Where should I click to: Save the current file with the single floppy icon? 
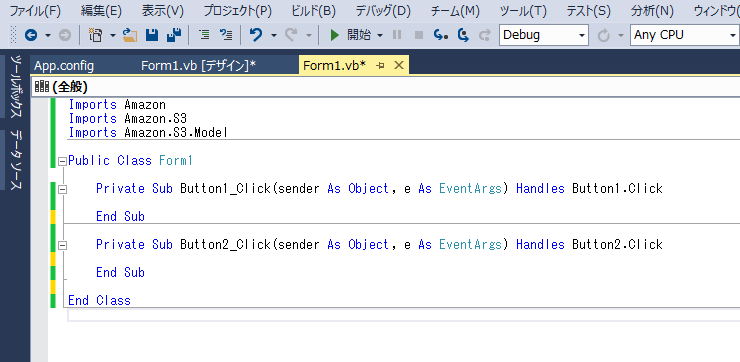151,35
